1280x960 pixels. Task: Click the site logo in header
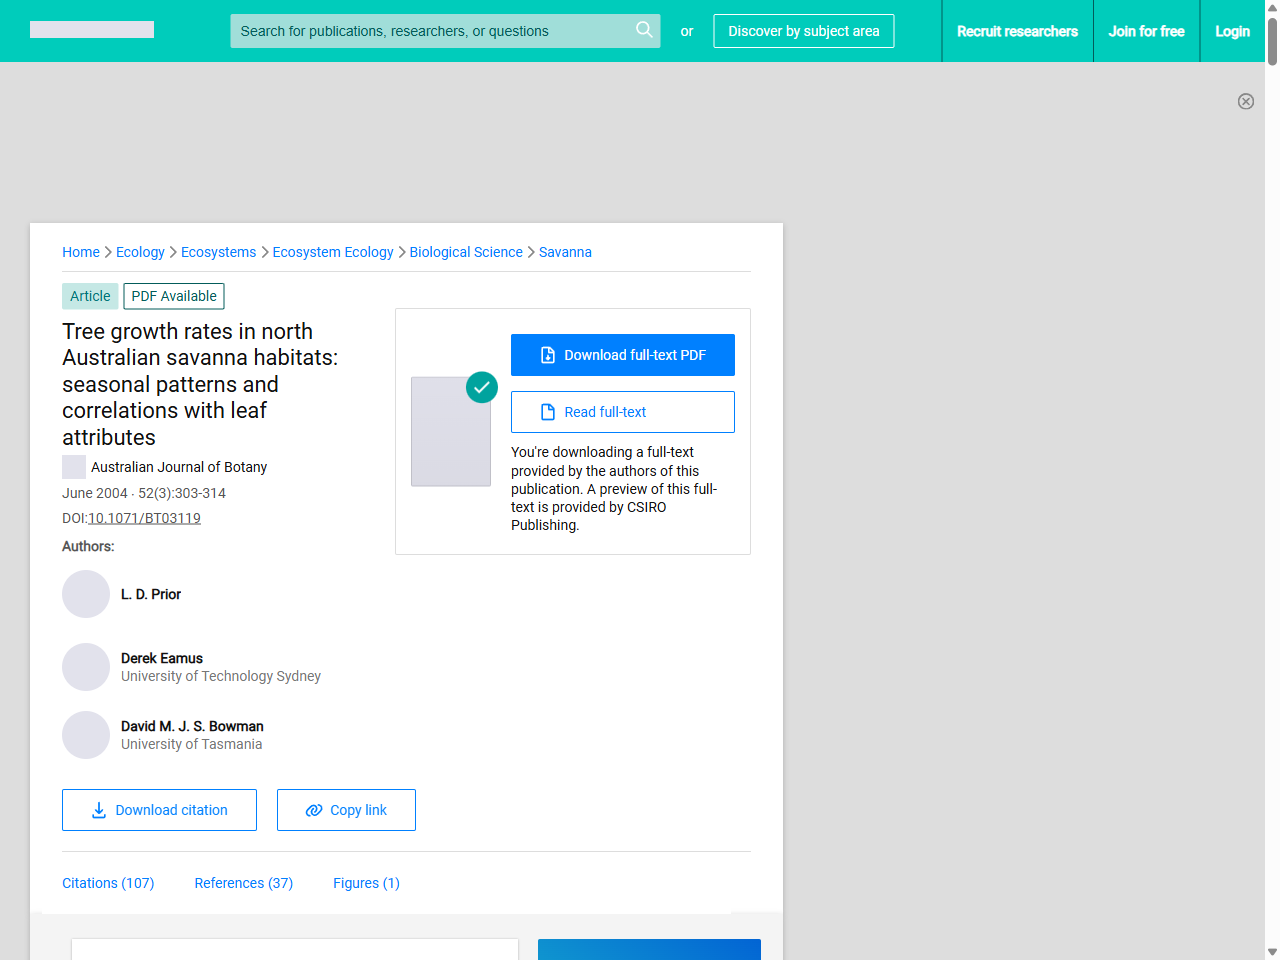coord(92,30)
